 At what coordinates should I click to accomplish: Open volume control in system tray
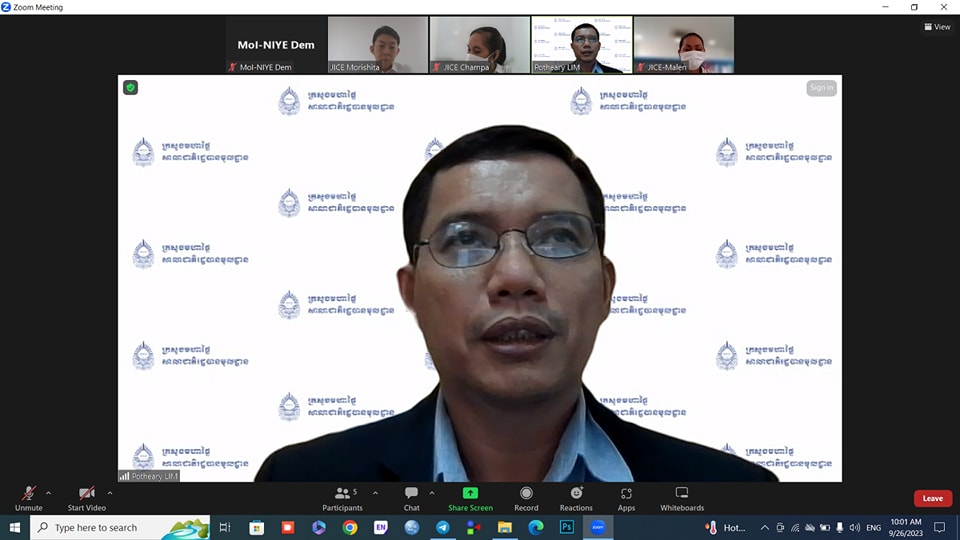[855, 527]
